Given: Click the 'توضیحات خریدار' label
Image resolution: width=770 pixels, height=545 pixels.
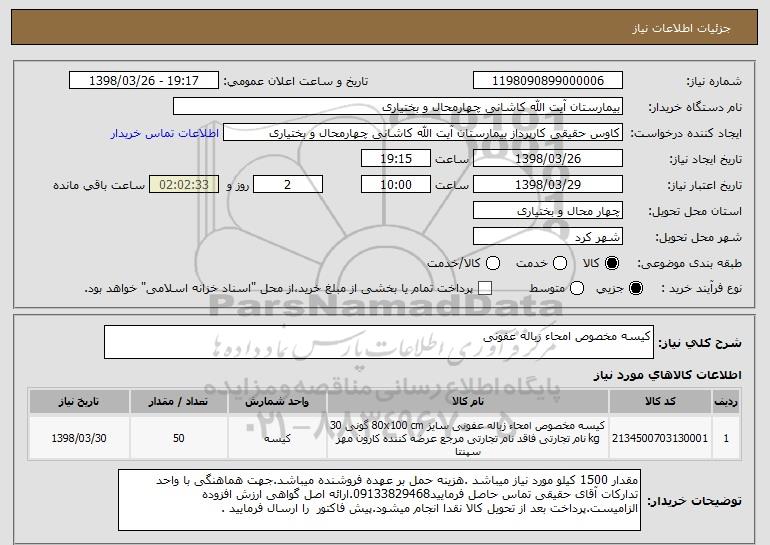Looking at the screenshot, I should coord(694,501).
